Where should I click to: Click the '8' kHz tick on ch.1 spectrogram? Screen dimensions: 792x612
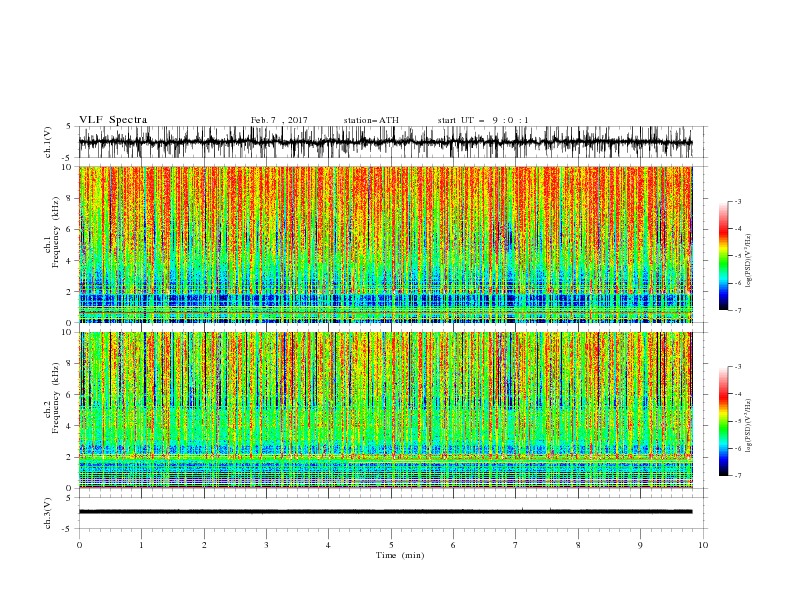coord(70,198)
